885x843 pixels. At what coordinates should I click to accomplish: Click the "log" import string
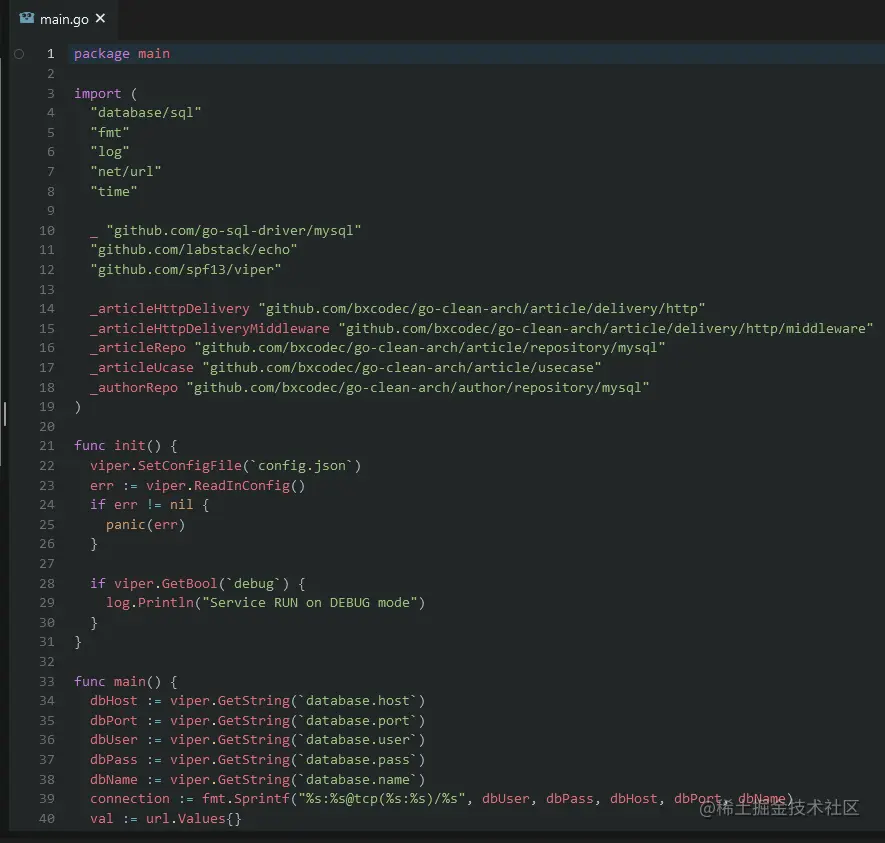109,152
